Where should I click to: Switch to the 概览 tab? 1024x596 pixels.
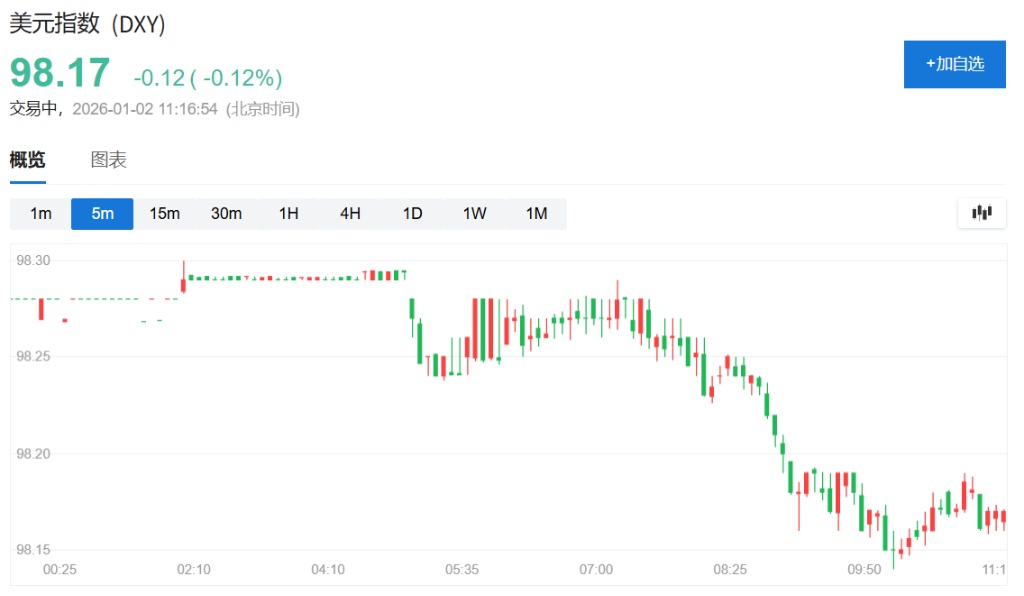point(28,160)
